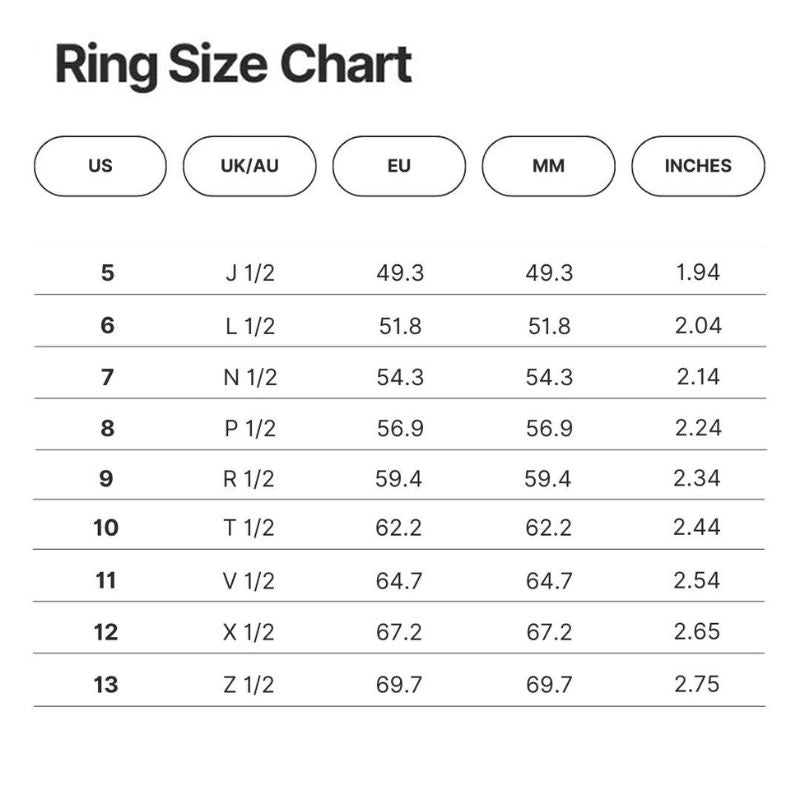Select the EU value 62.2
800x800 pixels.
[x=399, y=527]
